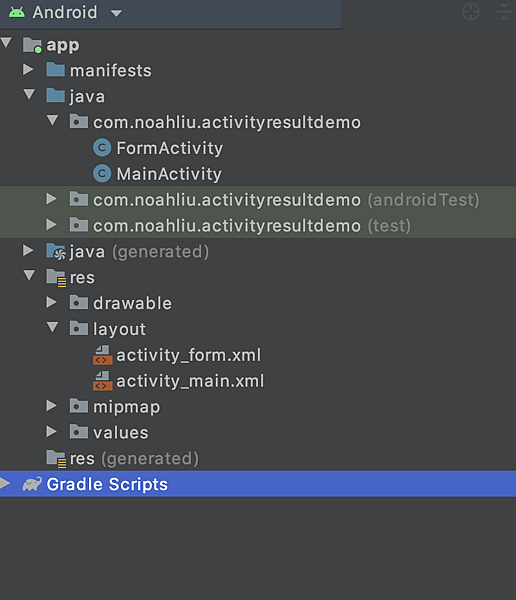This screenshot has height=600, width=516.
Task: Click the res (generated) folder icon
Action: click(x=56, y=459)
